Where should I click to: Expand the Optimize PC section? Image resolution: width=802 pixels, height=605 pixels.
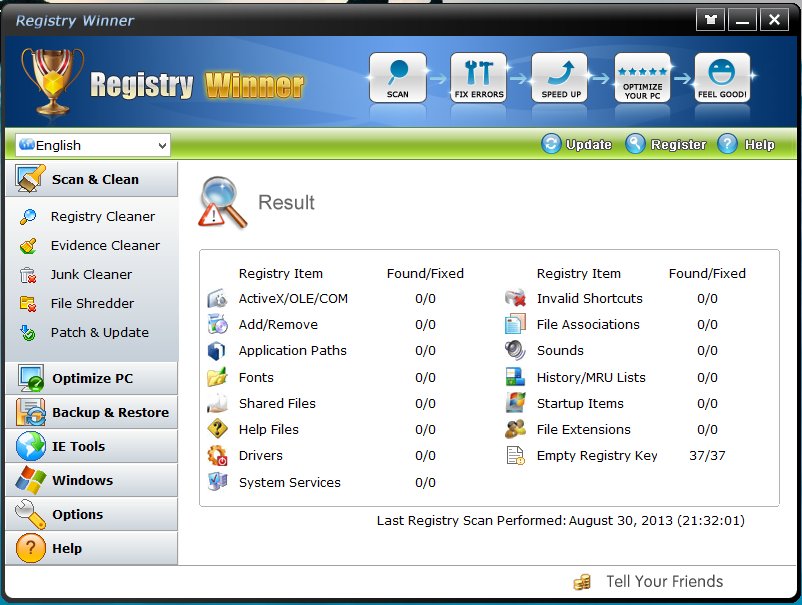click(91, 378)
